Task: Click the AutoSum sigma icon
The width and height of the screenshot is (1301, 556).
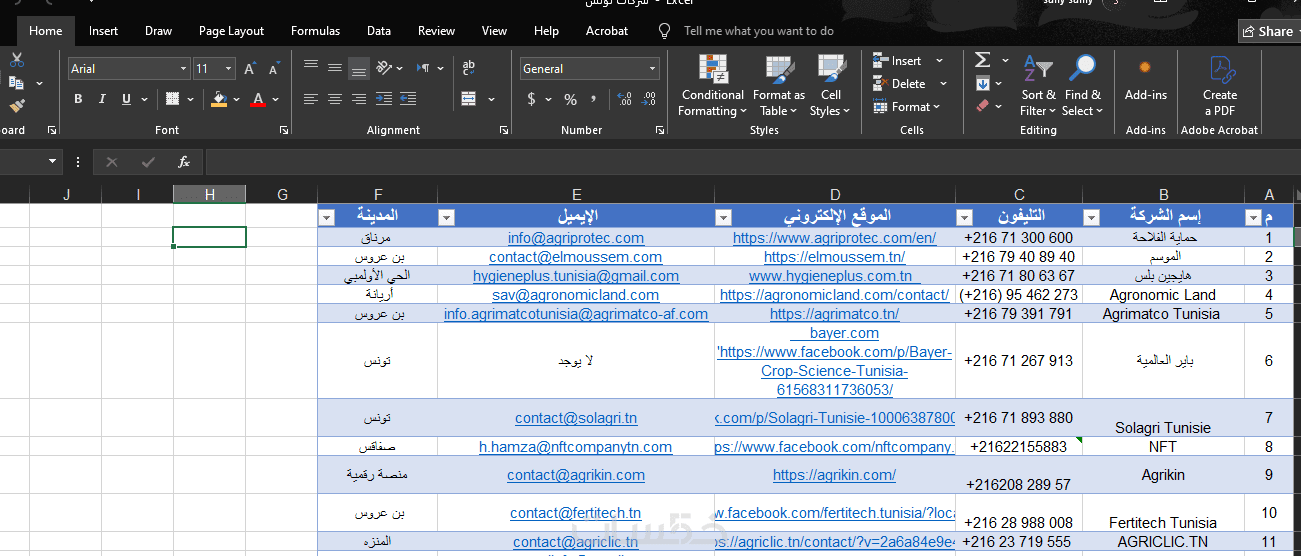Action: (x=983, y=60)
